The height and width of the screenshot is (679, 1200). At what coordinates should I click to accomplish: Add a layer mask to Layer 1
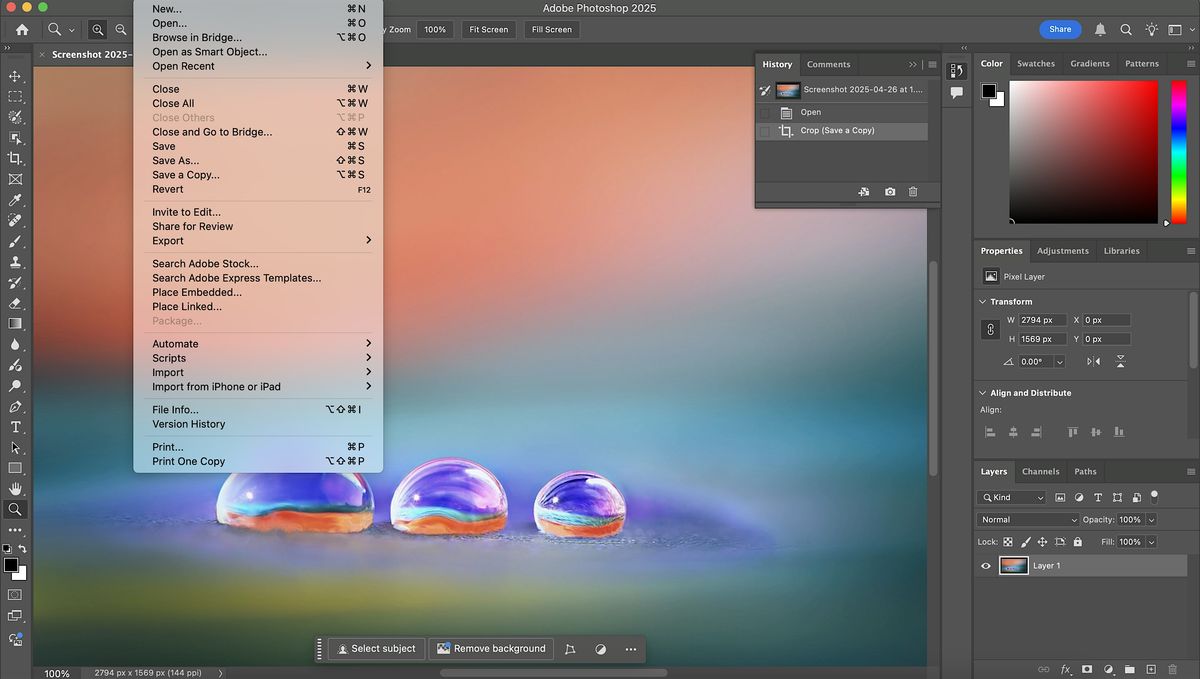[x=1087, y=669]
